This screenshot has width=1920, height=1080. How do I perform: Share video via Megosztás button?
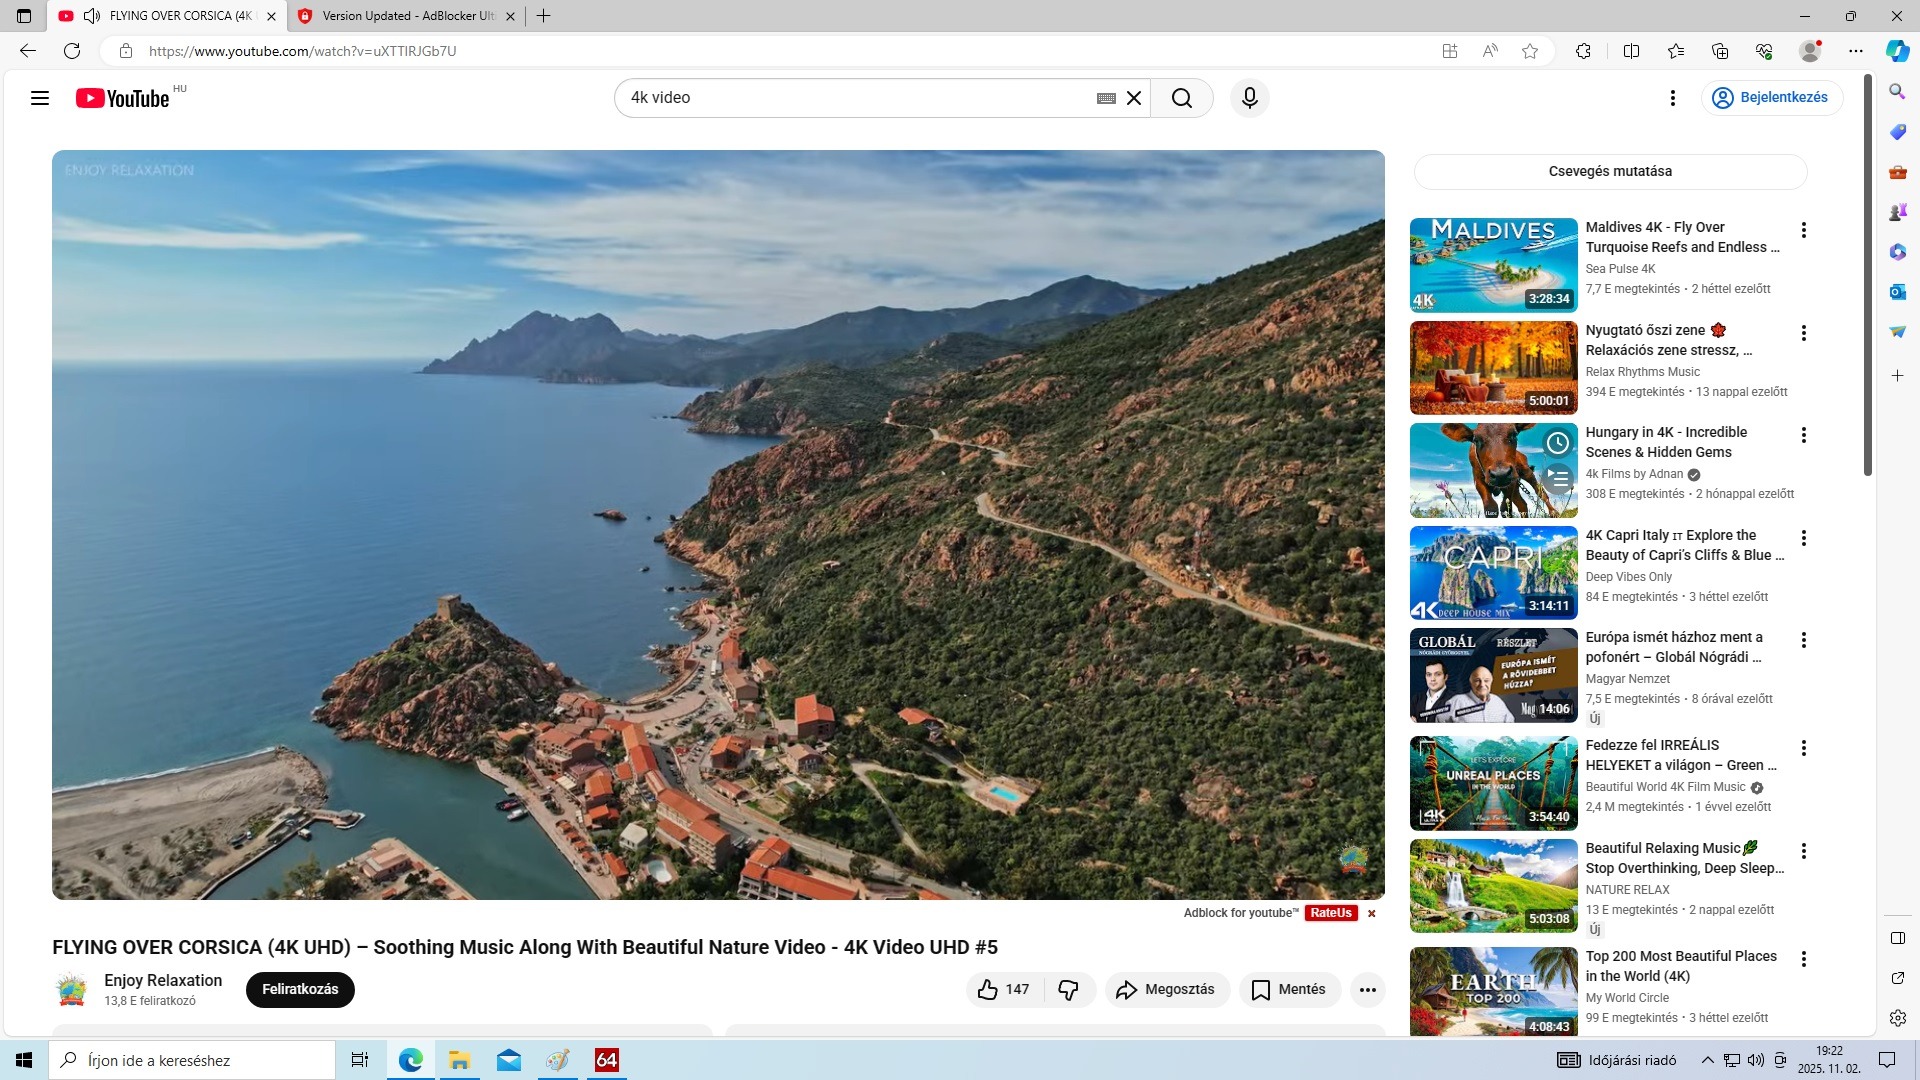point(1165,989)
